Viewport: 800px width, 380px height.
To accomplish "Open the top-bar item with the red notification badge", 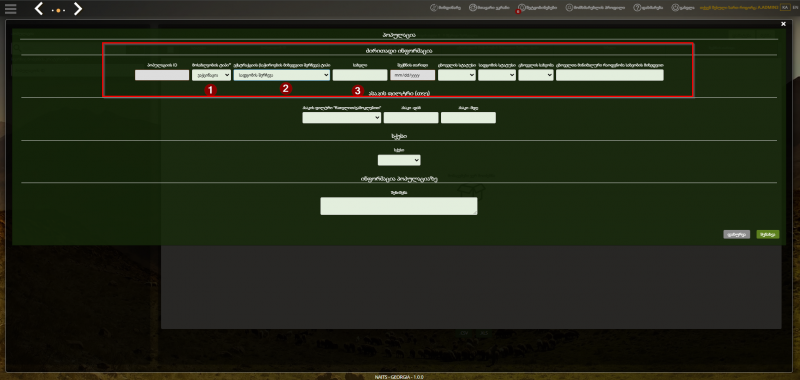I will click(x=537, y=8).
